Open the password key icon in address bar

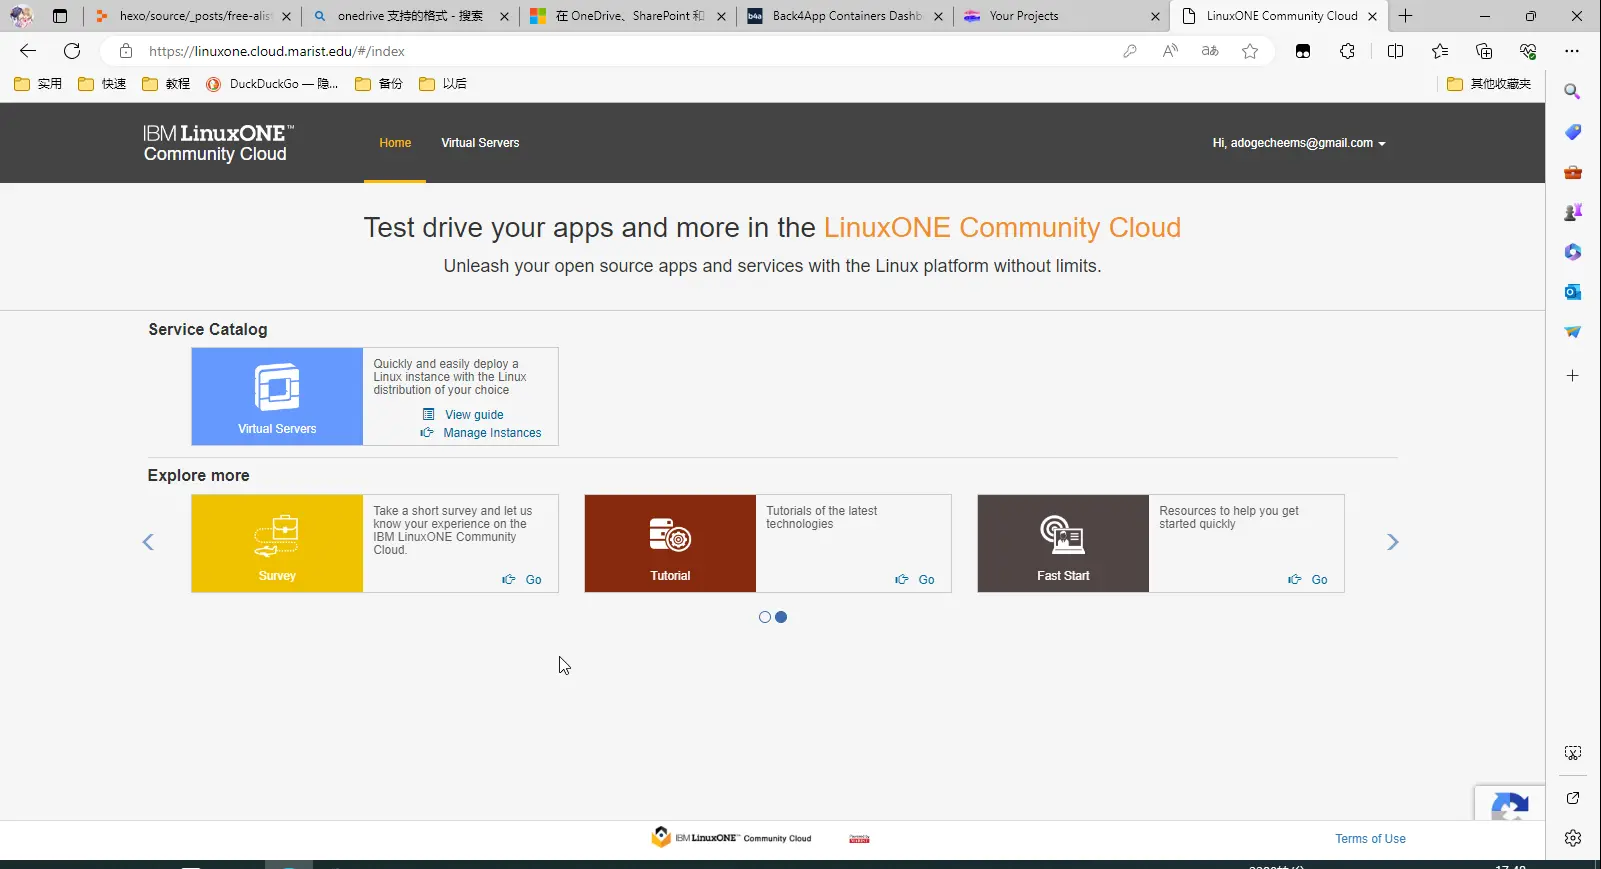[x=1130, y=51]
